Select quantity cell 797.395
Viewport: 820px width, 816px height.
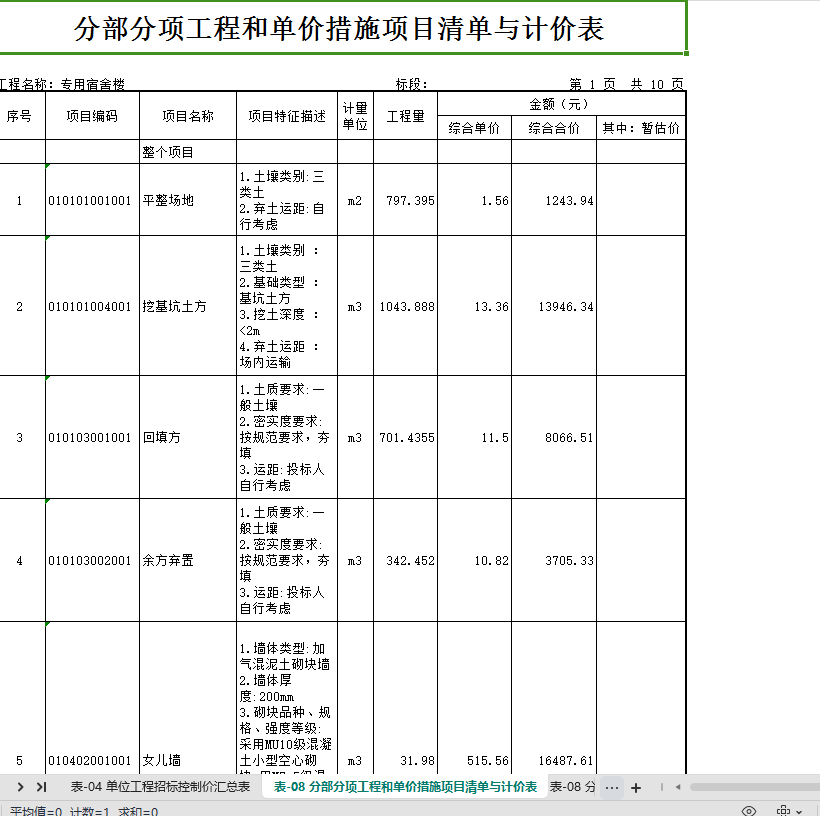(405, 200)
